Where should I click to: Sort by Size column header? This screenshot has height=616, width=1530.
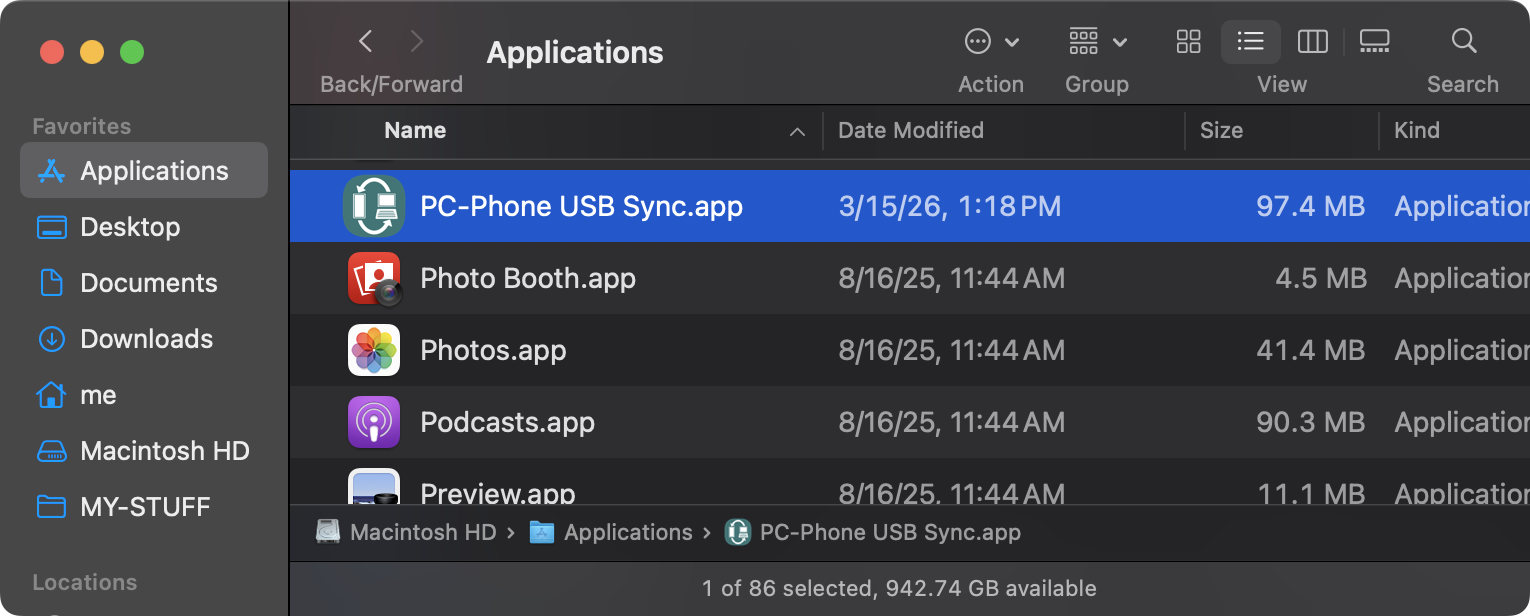point(1221,131)
